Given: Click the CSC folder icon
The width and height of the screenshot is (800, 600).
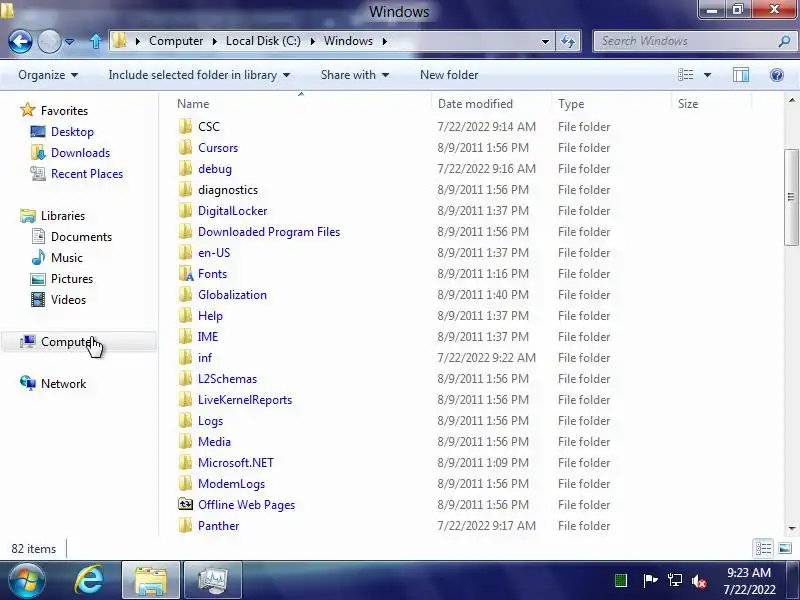Looking at the screenshot, I should click(x=186, y=126).
